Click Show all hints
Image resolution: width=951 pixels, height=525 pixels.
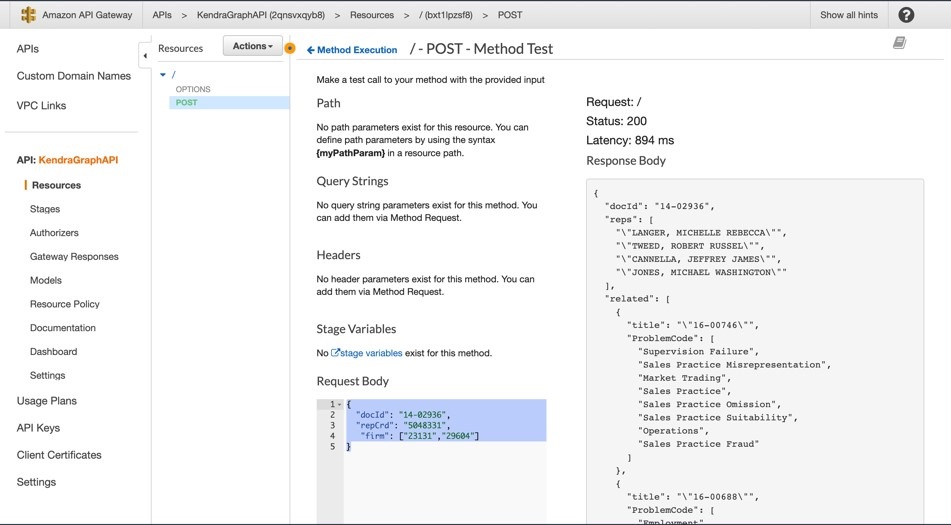[849, 15]
